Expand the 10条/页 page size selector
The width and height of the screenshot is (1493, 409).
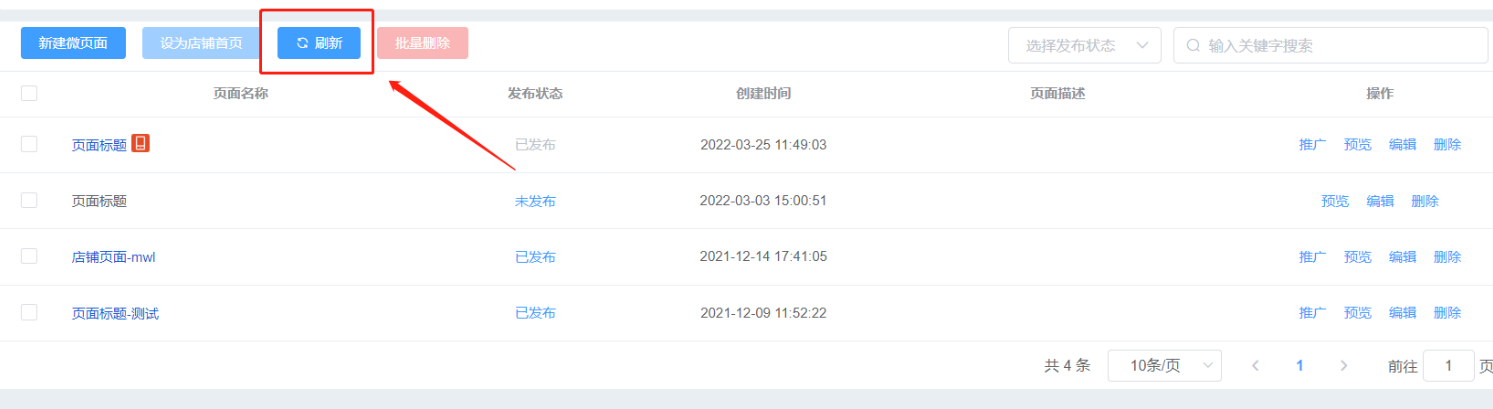click(x=1165, y=366)
